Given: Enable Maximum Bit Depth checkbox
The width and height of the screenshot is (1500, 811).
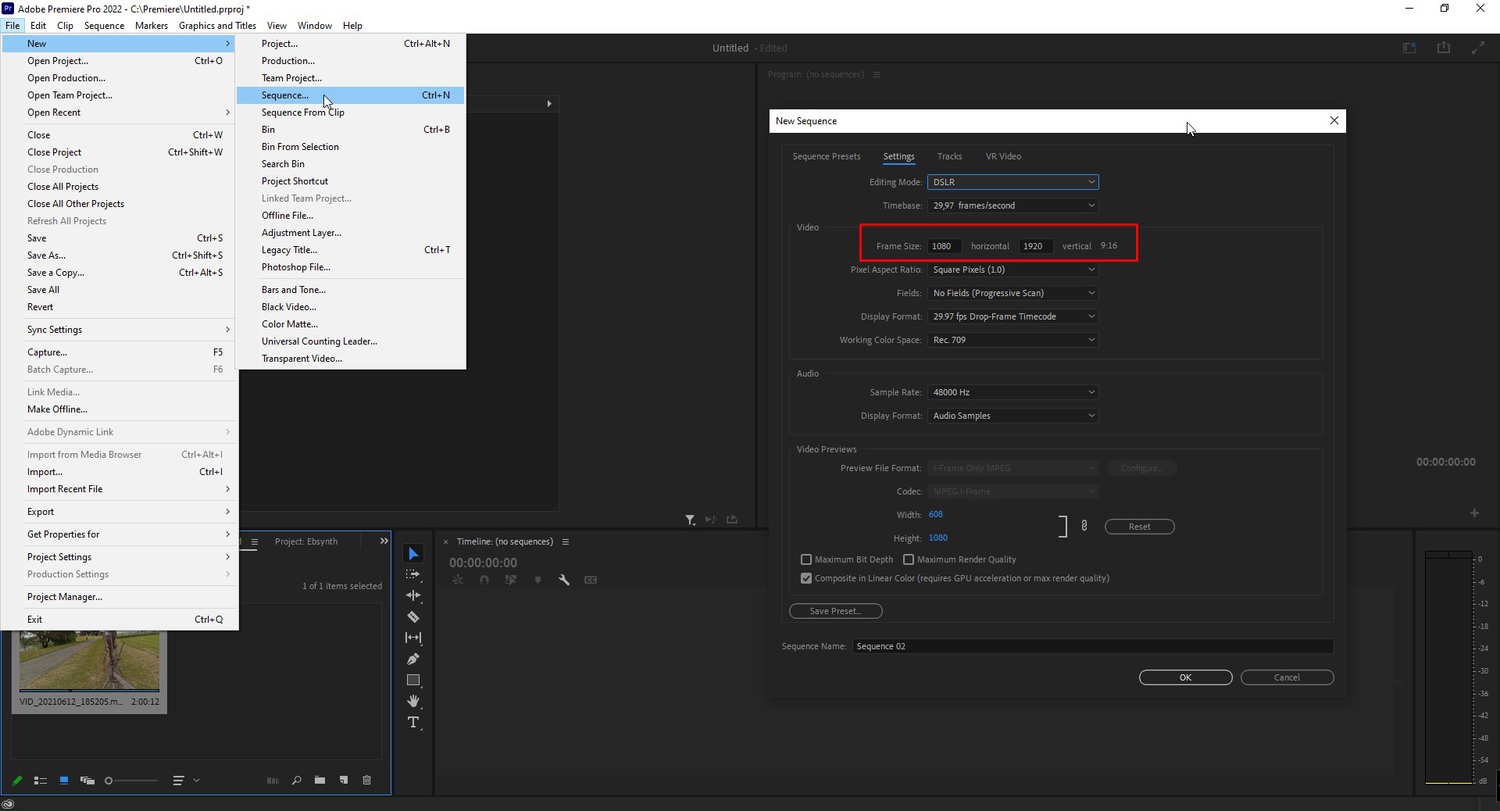Looking at the screenshot, I should click(806, 560).
